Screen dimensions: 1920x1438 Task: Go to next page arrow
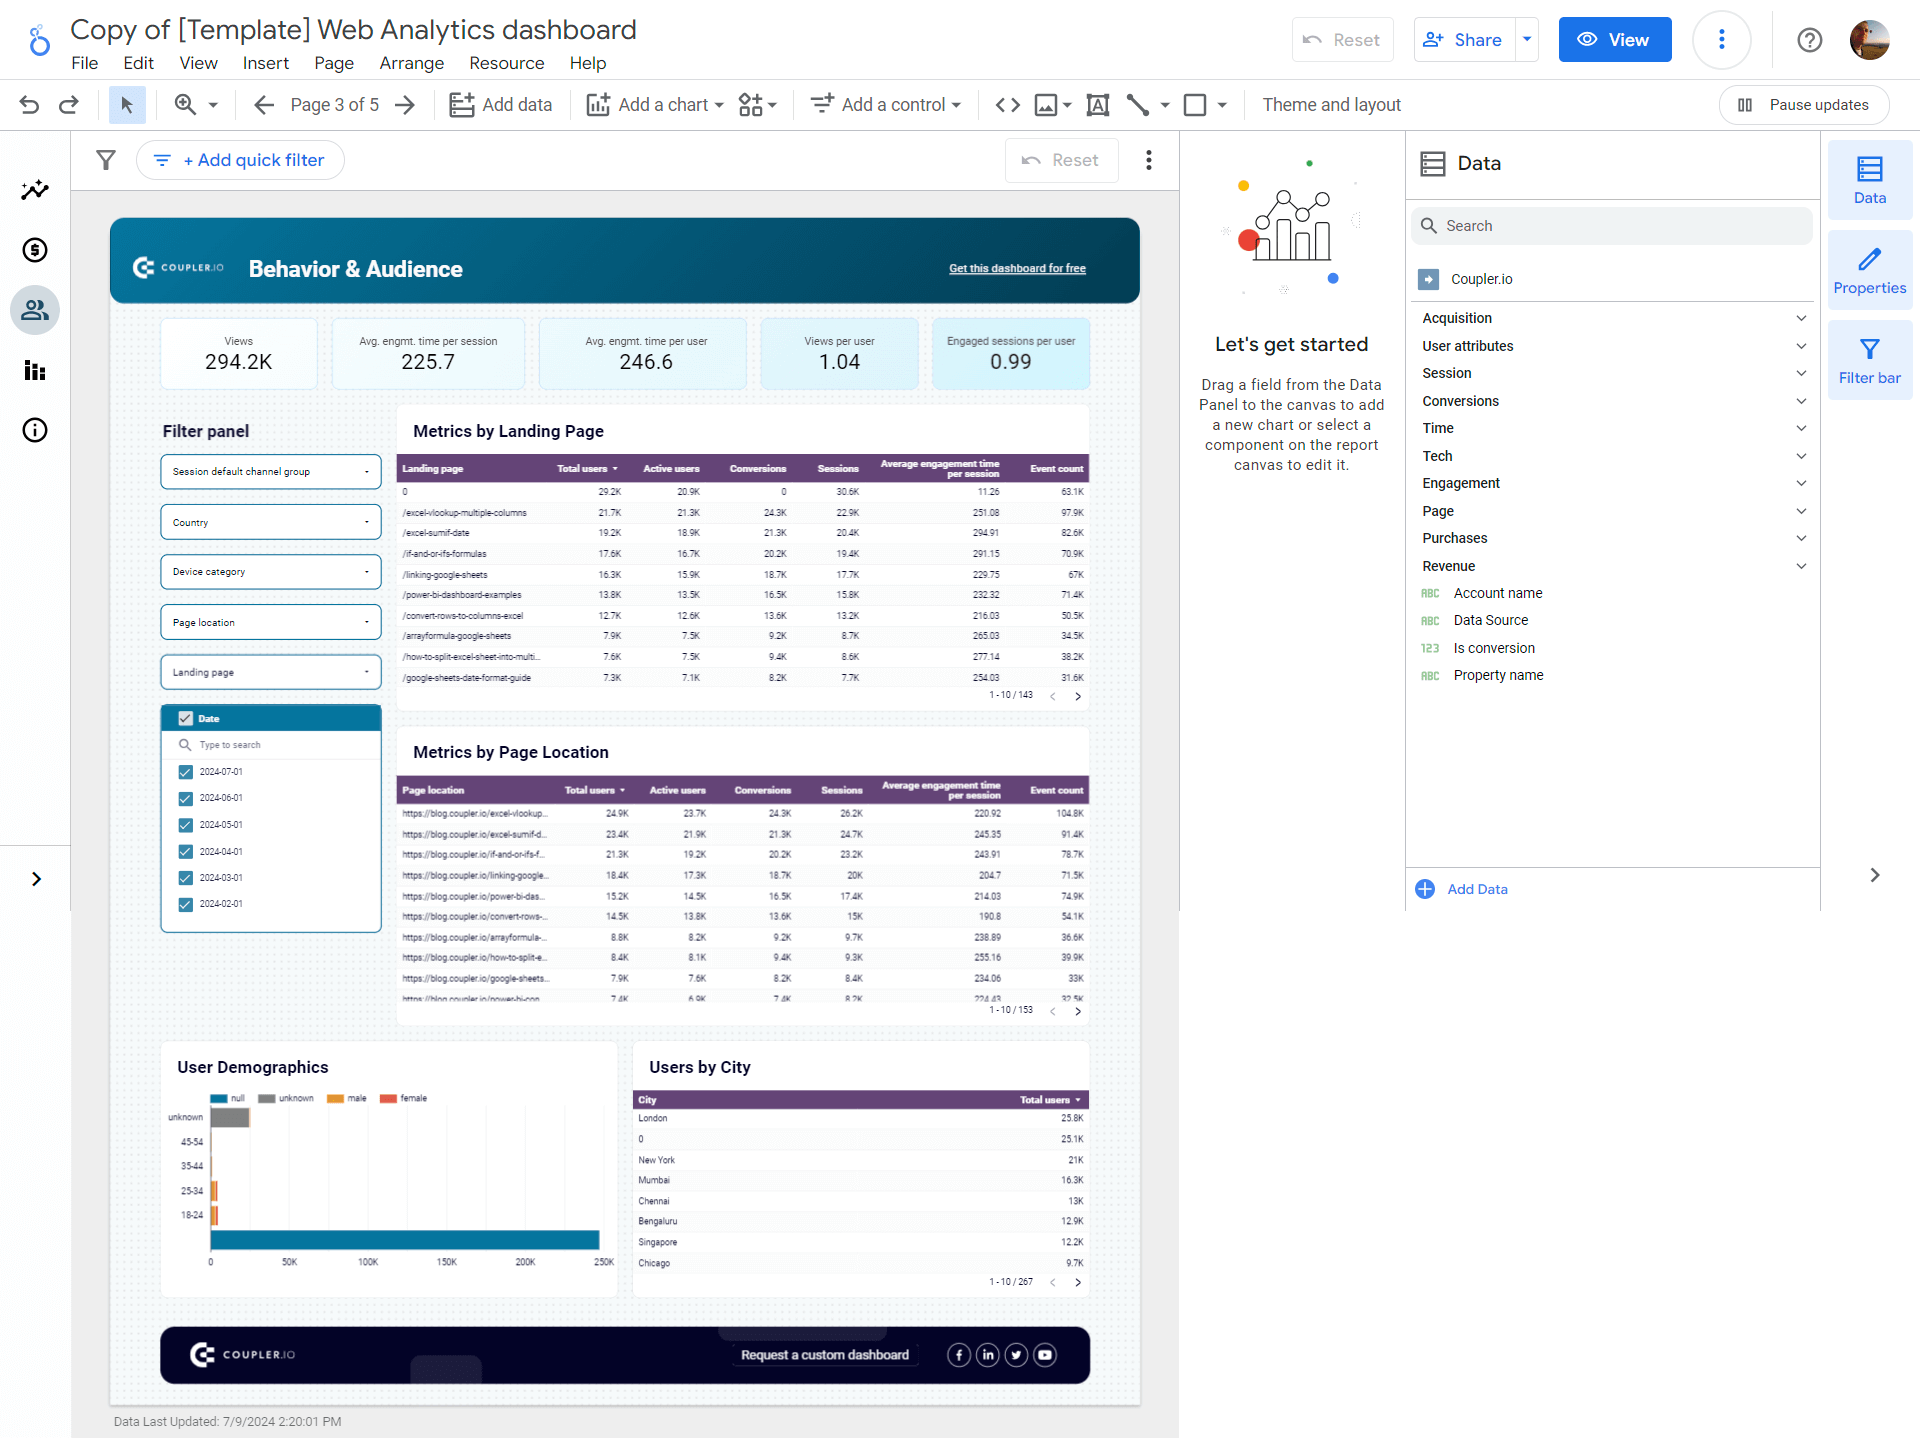405,105
